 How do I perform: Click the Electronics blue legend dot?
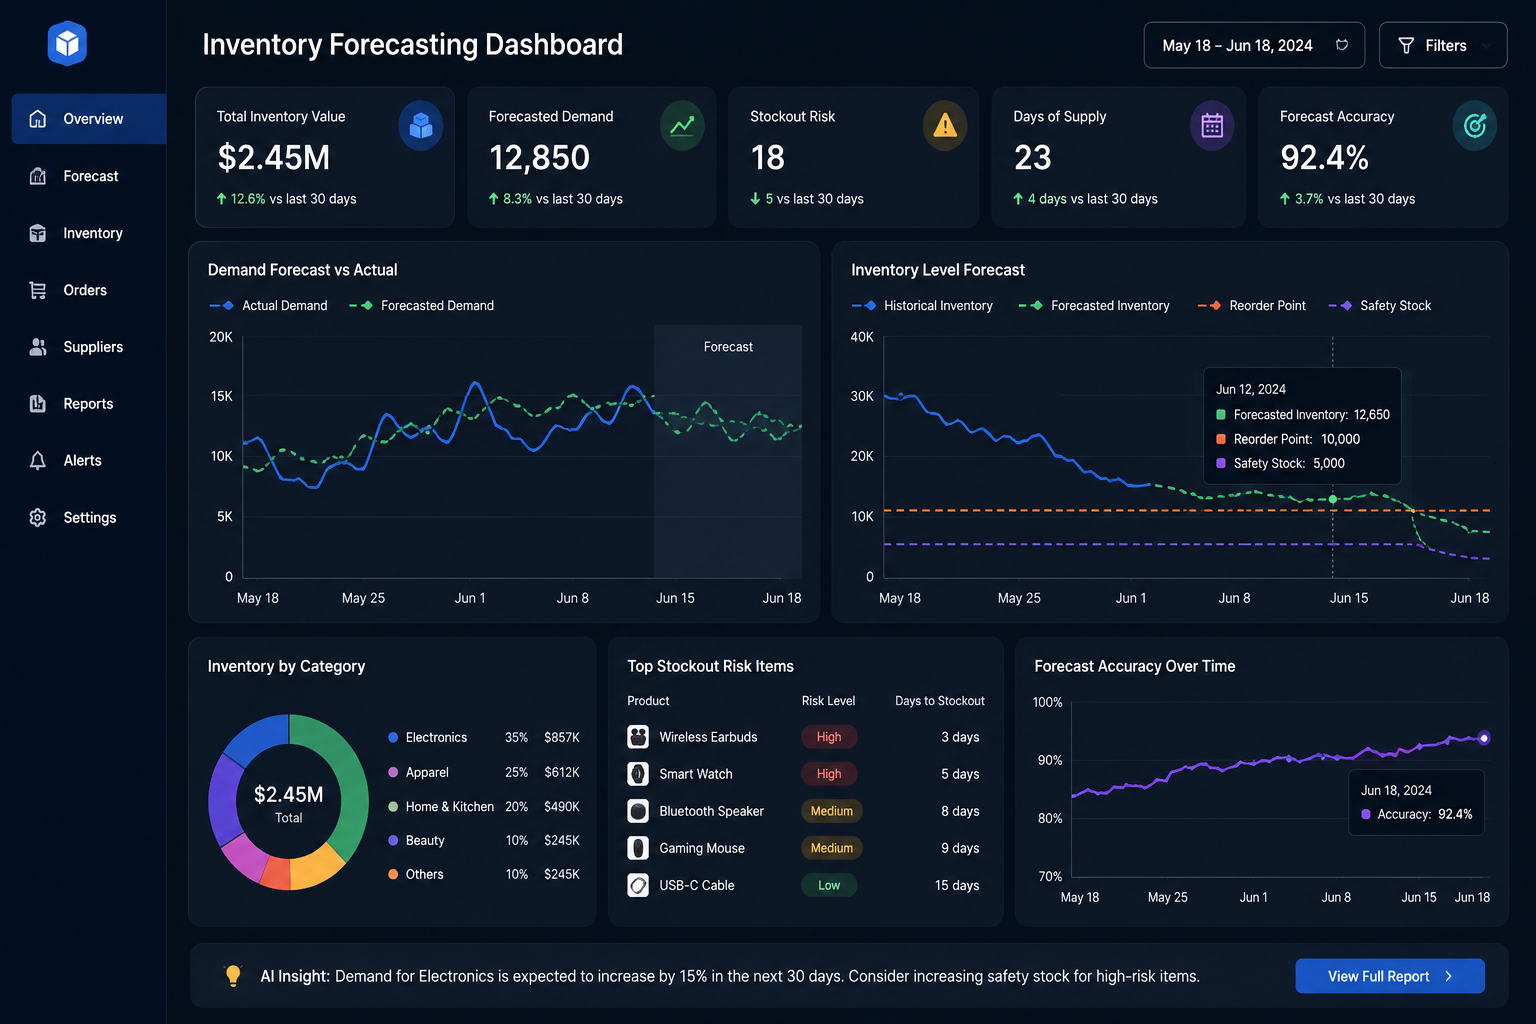[x=393, y=738]
